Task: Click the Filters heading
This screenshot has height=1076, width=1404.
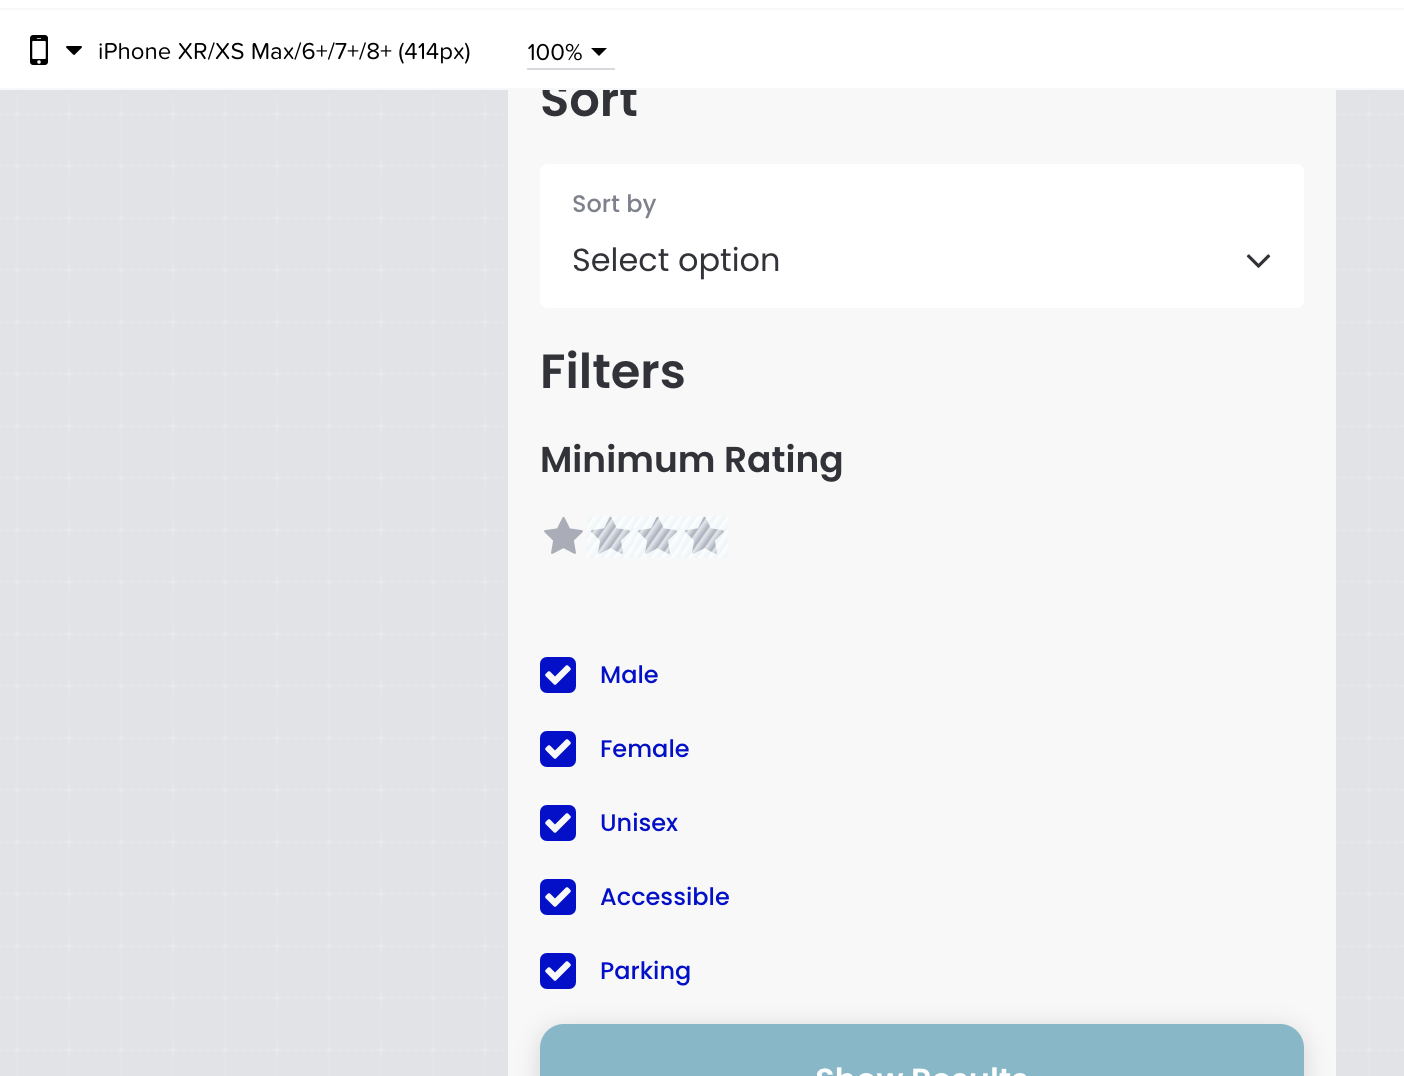Action: (613, 371)
